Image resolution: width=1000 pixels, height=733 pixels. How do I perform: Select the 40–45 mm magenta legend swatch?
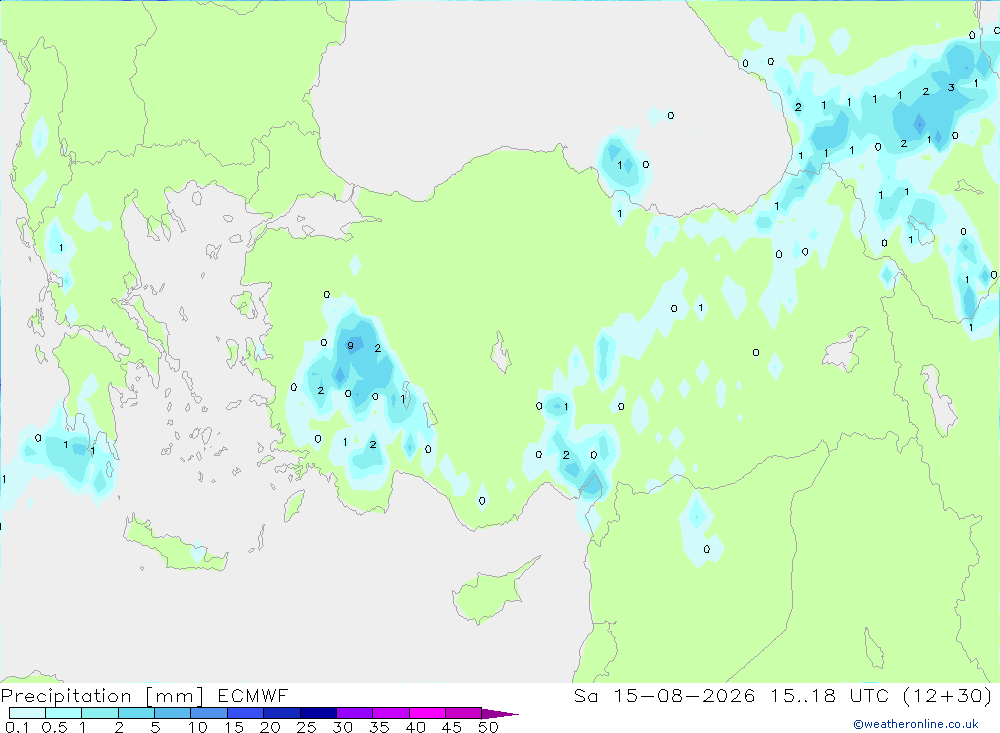pyautogui.click(x=427, y=713)
